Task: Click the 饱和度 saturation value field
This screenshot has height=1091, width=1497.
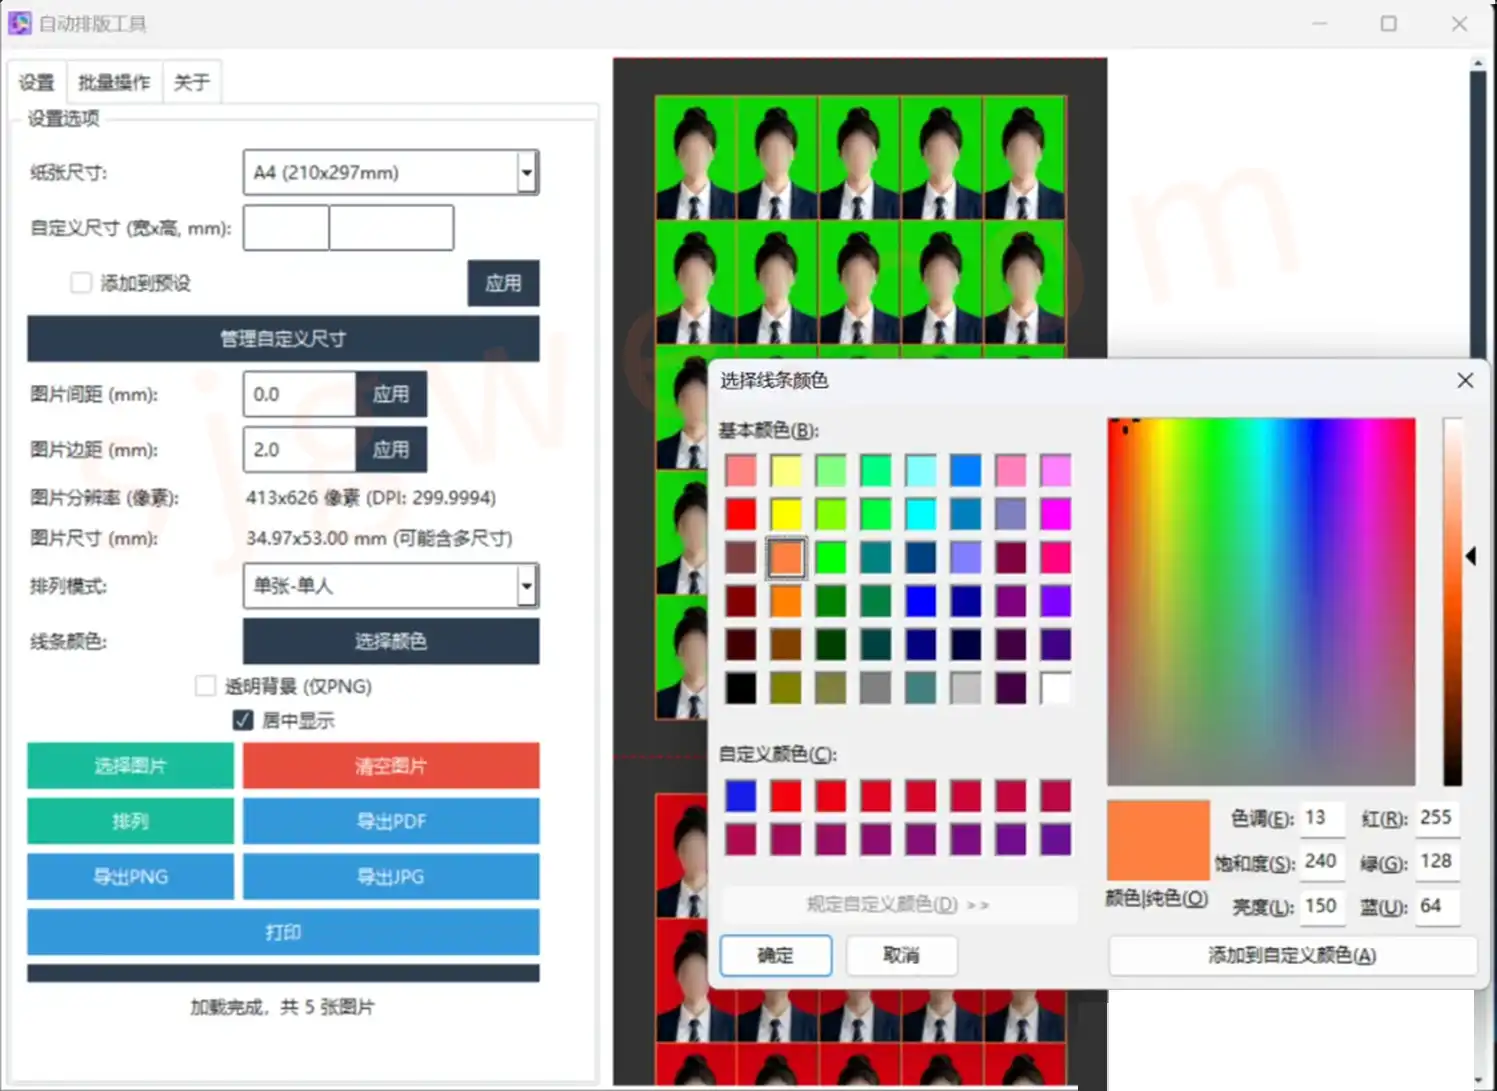Action: tap(1322, 861)
